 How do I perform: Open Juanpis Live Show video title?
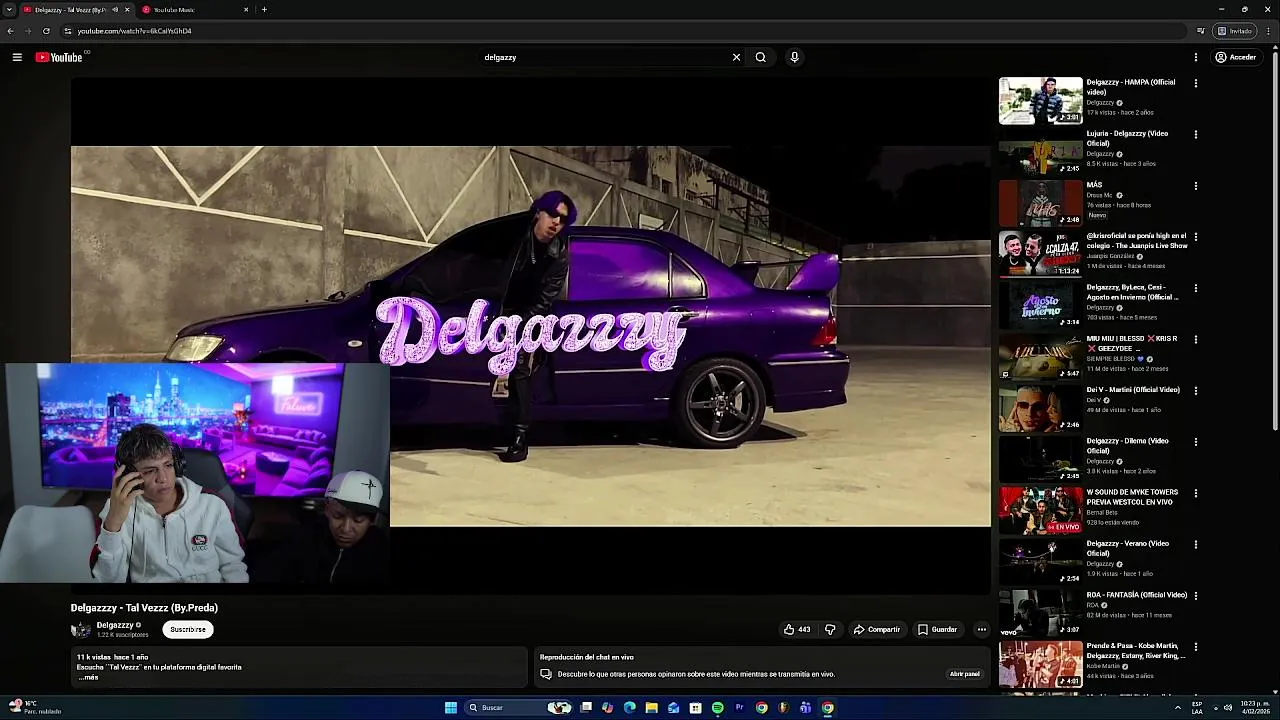click(x=1137, y=240)
